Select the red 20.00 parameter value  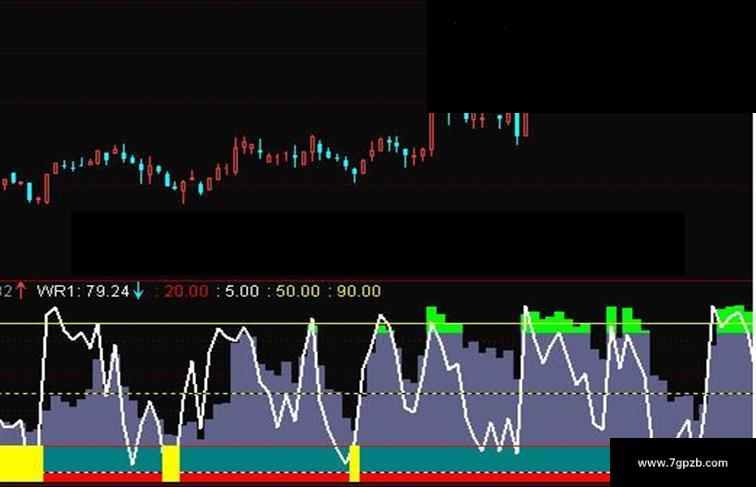pos(186,291)
